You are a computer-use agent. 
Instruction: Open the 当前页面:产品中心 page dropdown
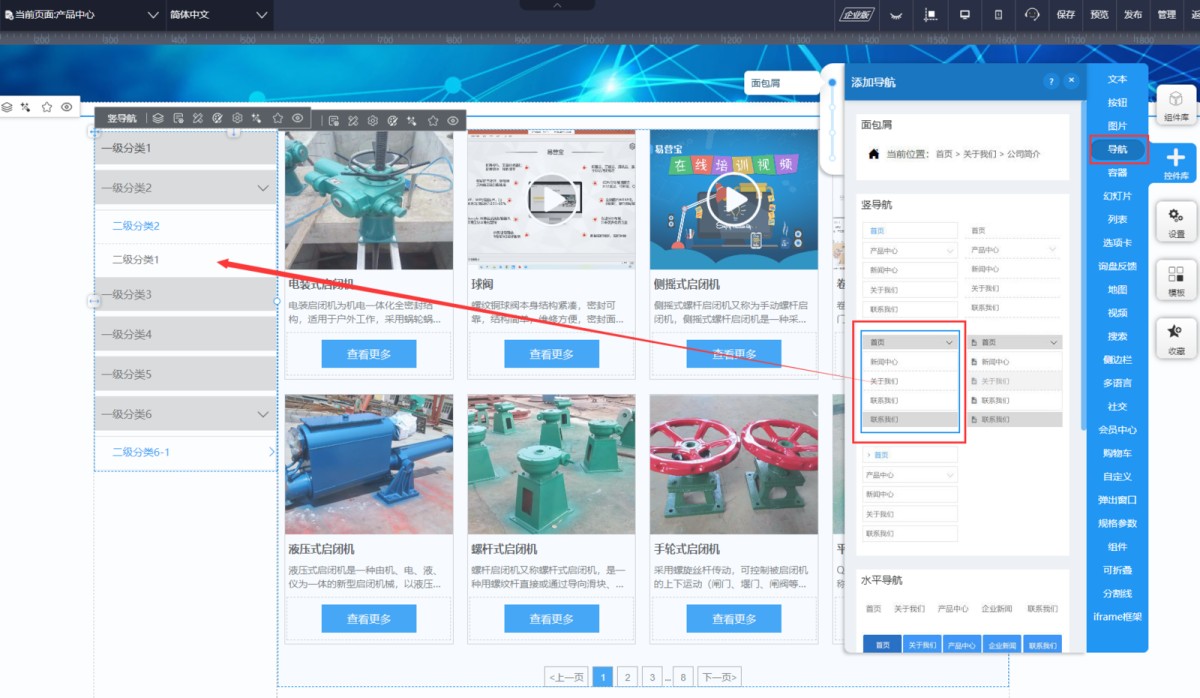pos(82,15)
